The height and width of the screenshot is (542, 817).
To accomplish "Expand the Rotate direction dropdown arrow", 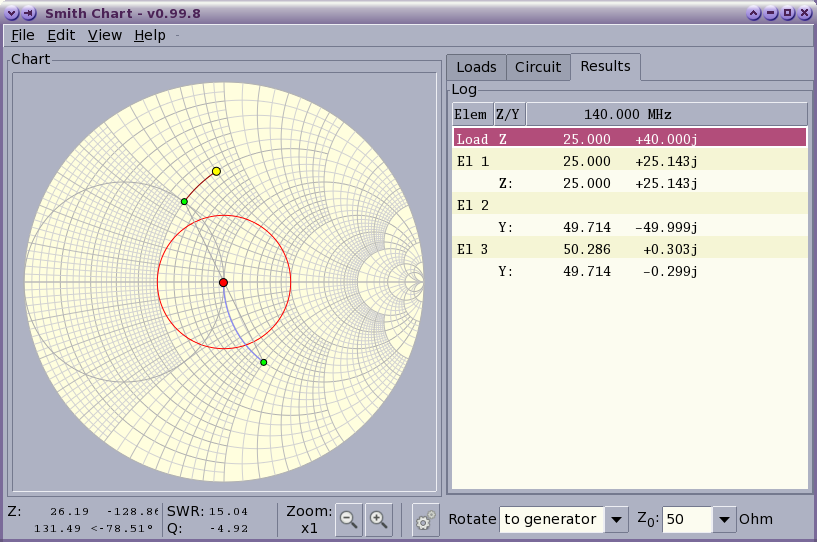I will coord(616,519).
